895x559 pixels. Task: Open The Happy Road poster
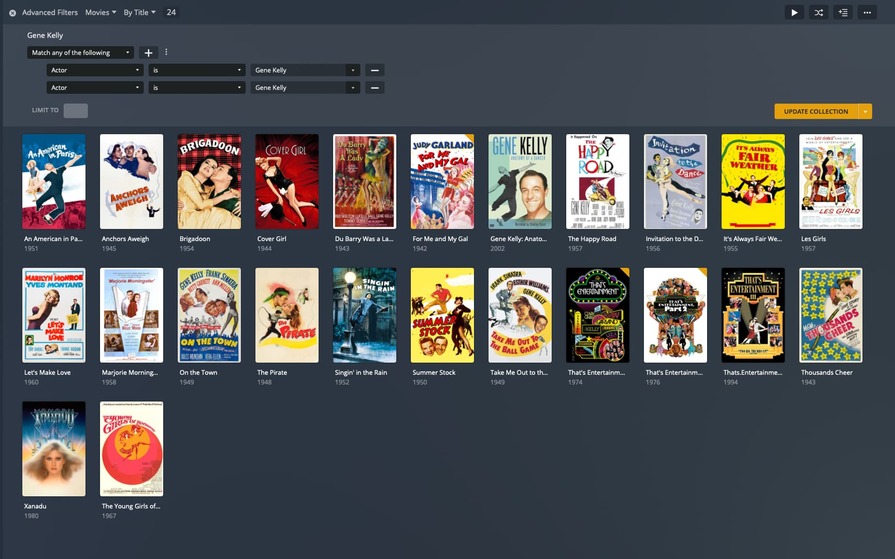(598, 182)
